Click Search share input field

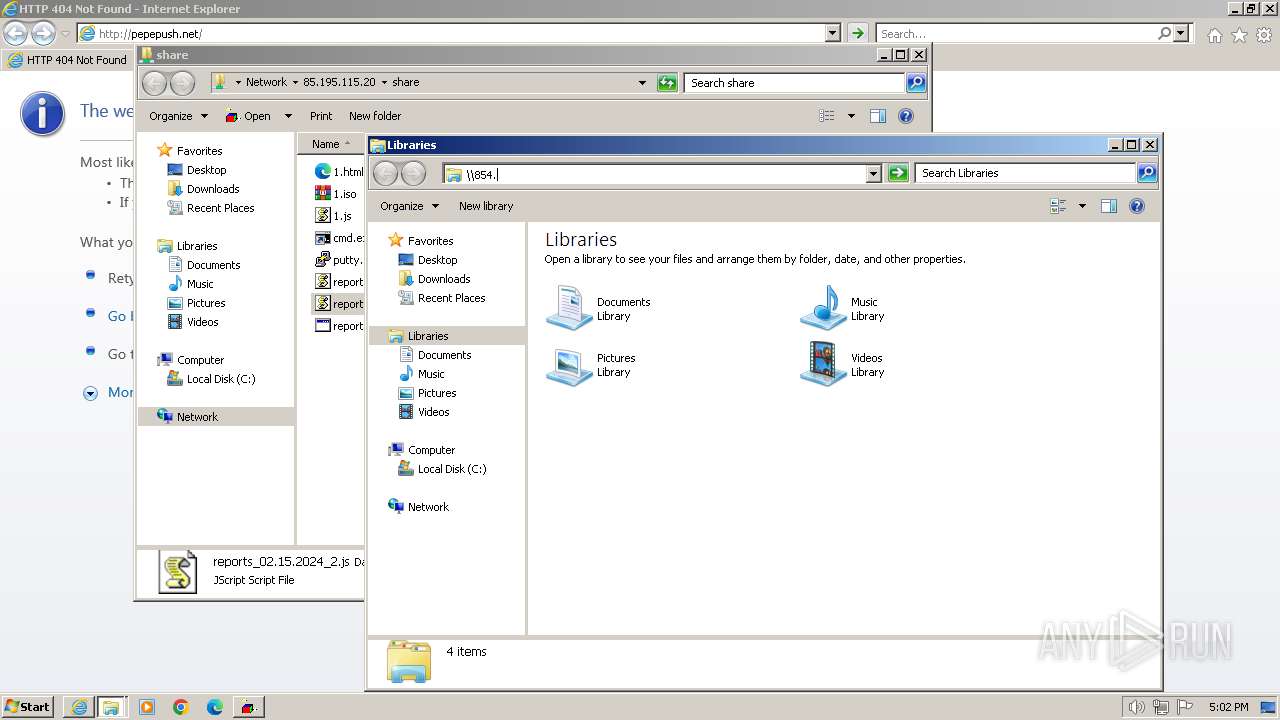point(795,83)
